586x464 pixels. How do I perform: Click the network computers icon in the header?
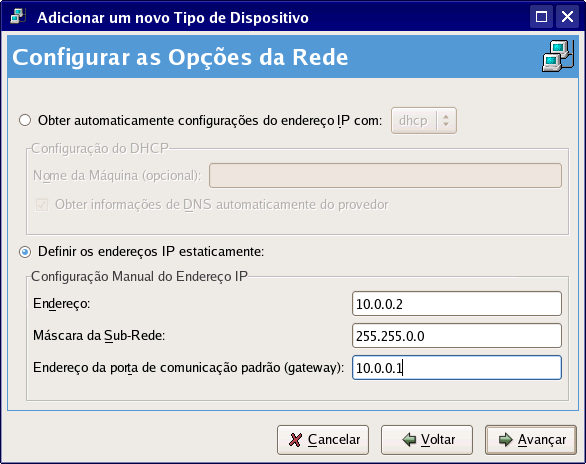point(558,56)
